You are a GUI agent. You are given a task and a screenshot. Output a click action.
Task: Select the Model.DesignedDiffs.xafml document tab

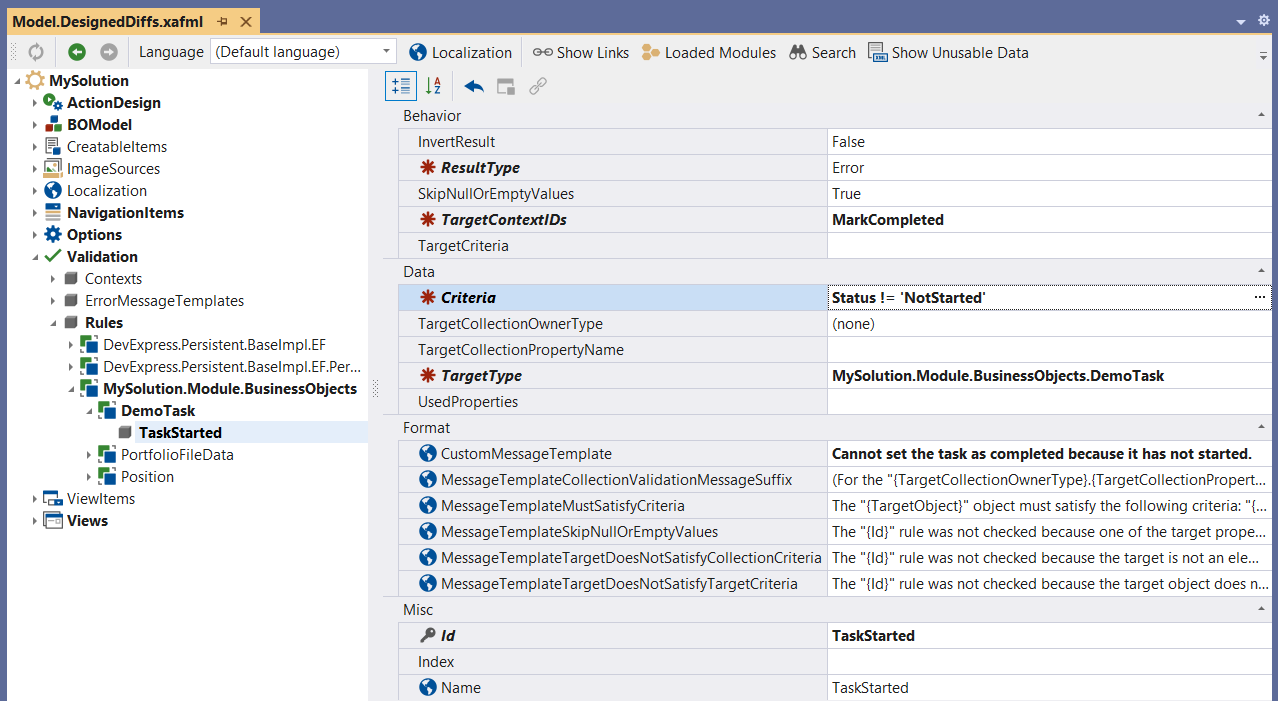click(x=110, y=21)
